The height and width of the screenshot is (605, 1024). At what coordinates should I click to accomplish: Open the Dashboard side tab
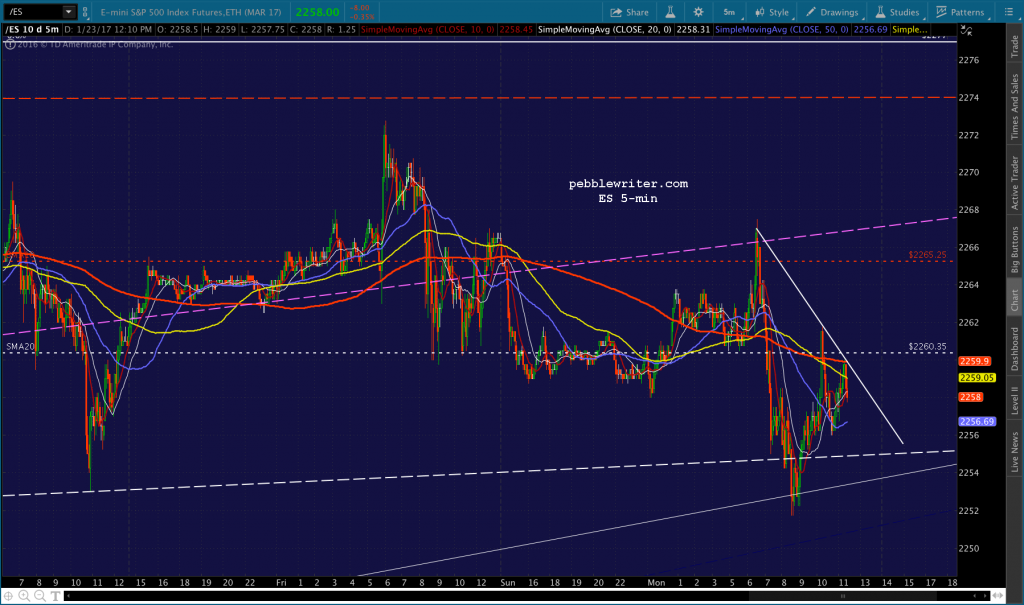pos(1015,350)
